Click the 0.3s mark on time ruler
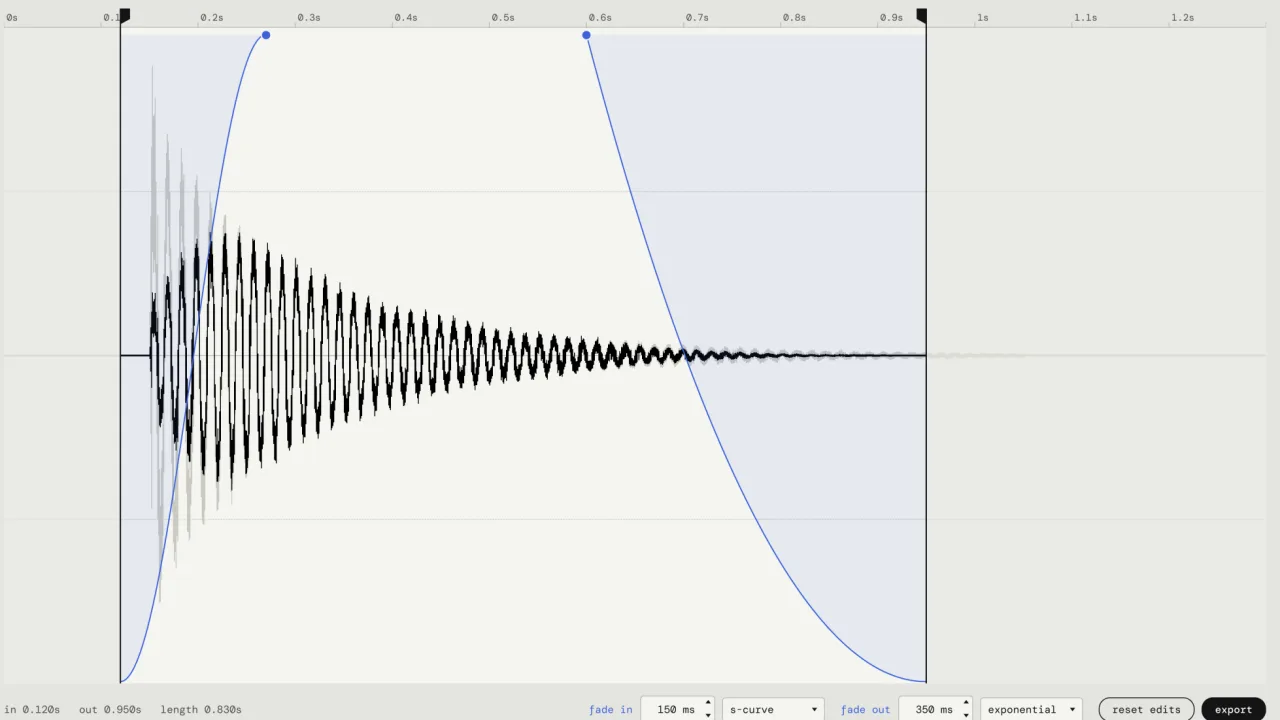 click(309, 17)
